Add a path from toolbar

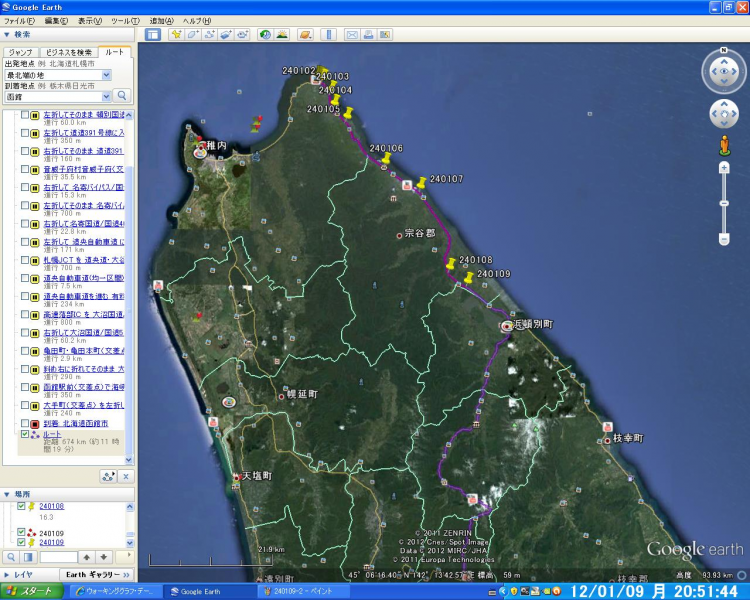click(210, 34)
